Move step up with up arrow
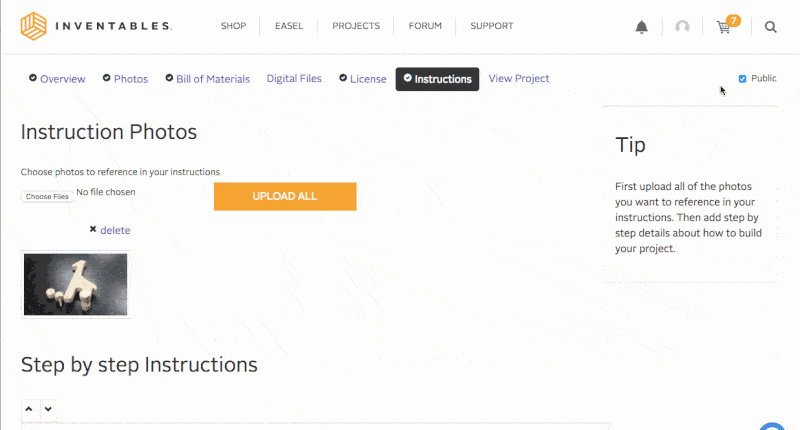Image resolution: width=800 pixels, height=430 pixels. click(29, 409)
